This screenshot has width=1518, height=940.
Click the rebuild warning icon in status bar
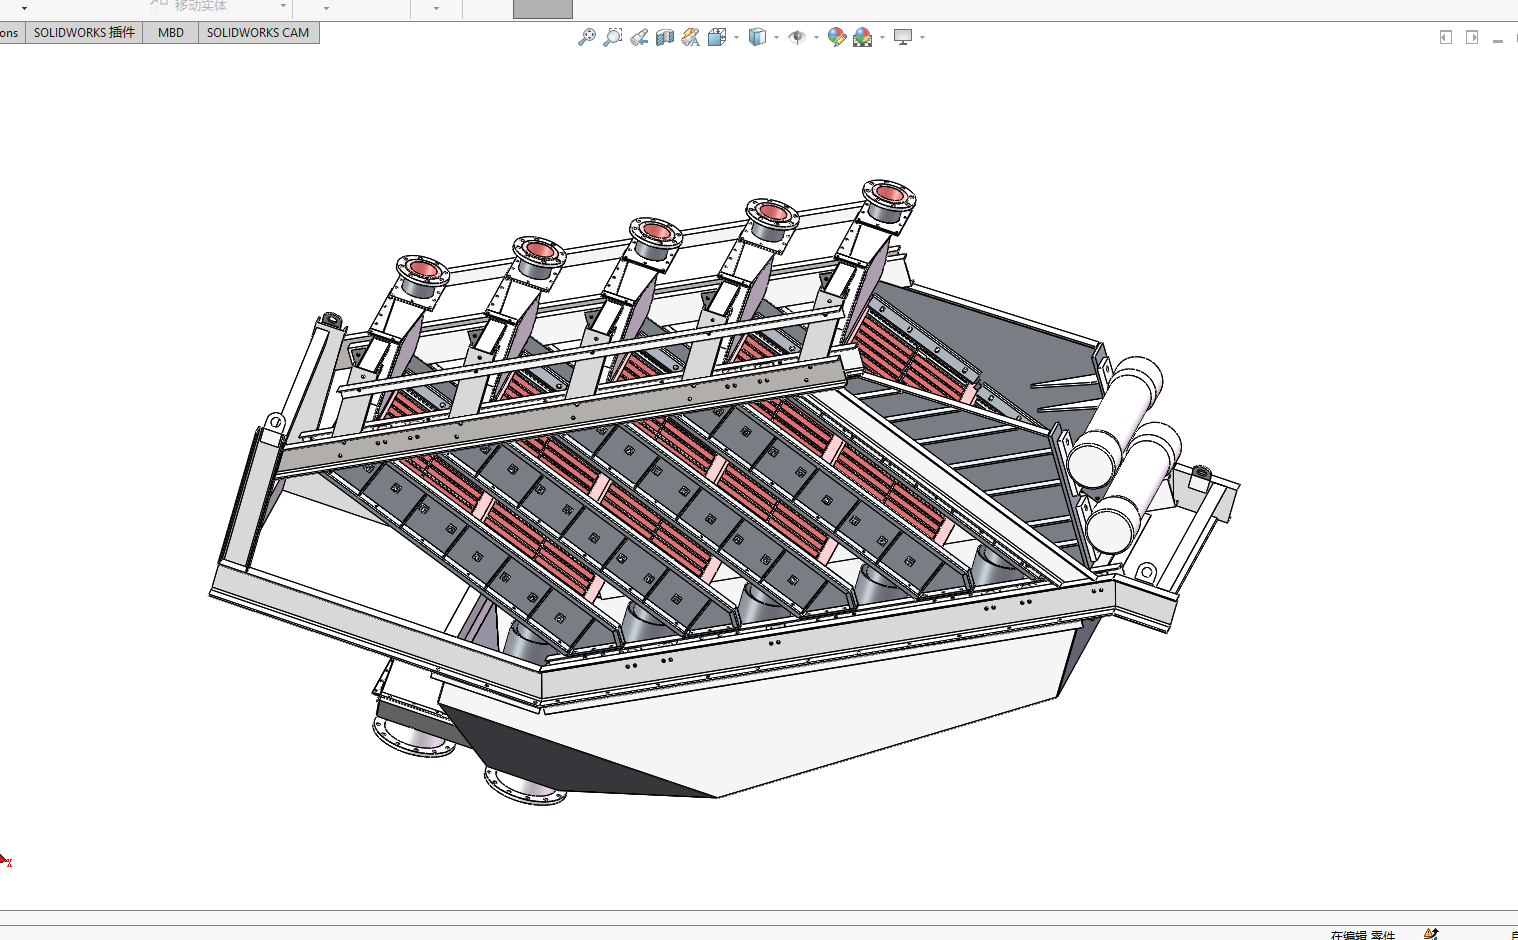[x=1431, y=934]
